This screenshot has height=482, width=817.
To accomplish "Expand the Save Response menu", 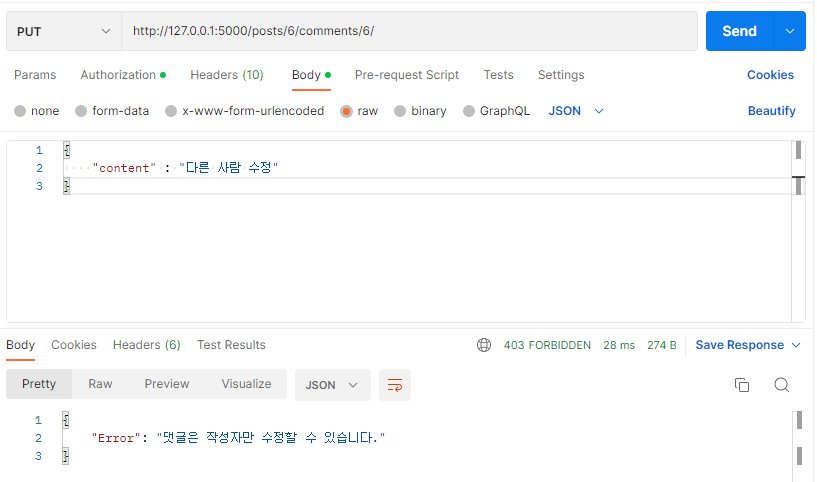I will 796,345.
